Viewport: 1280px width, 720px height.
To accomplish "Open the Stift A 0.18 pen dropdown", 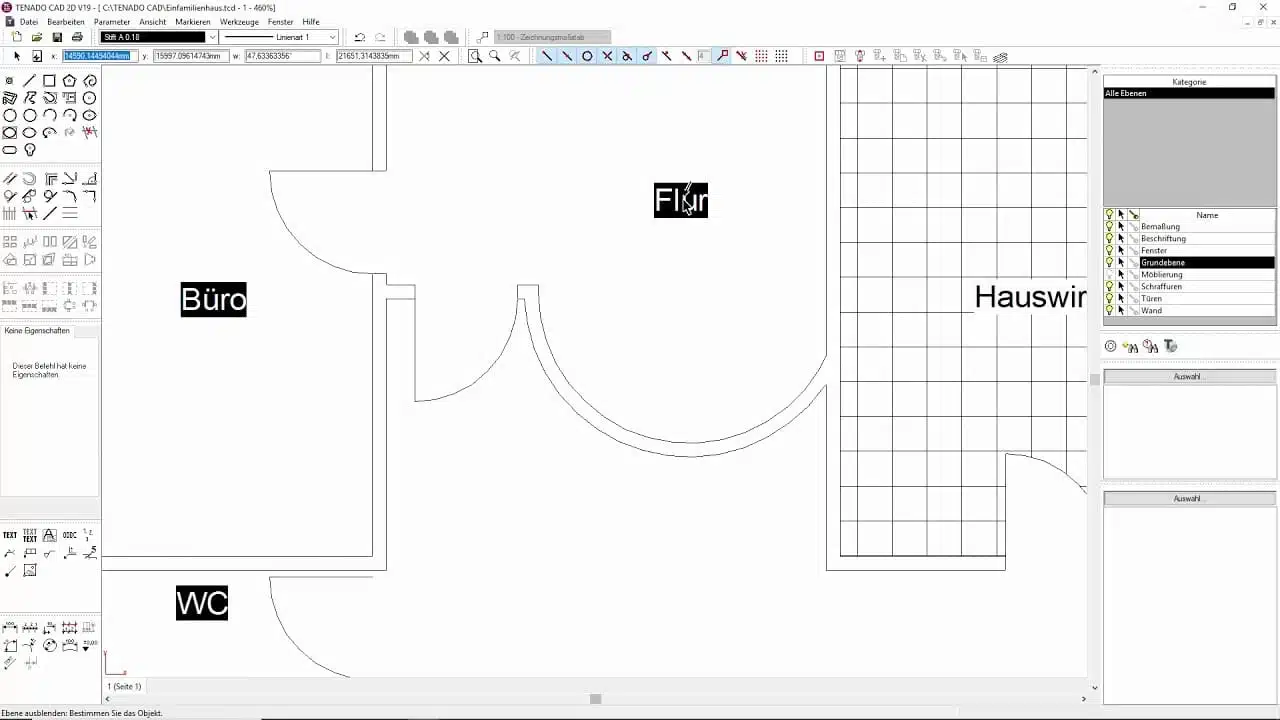I will point(212,37).
